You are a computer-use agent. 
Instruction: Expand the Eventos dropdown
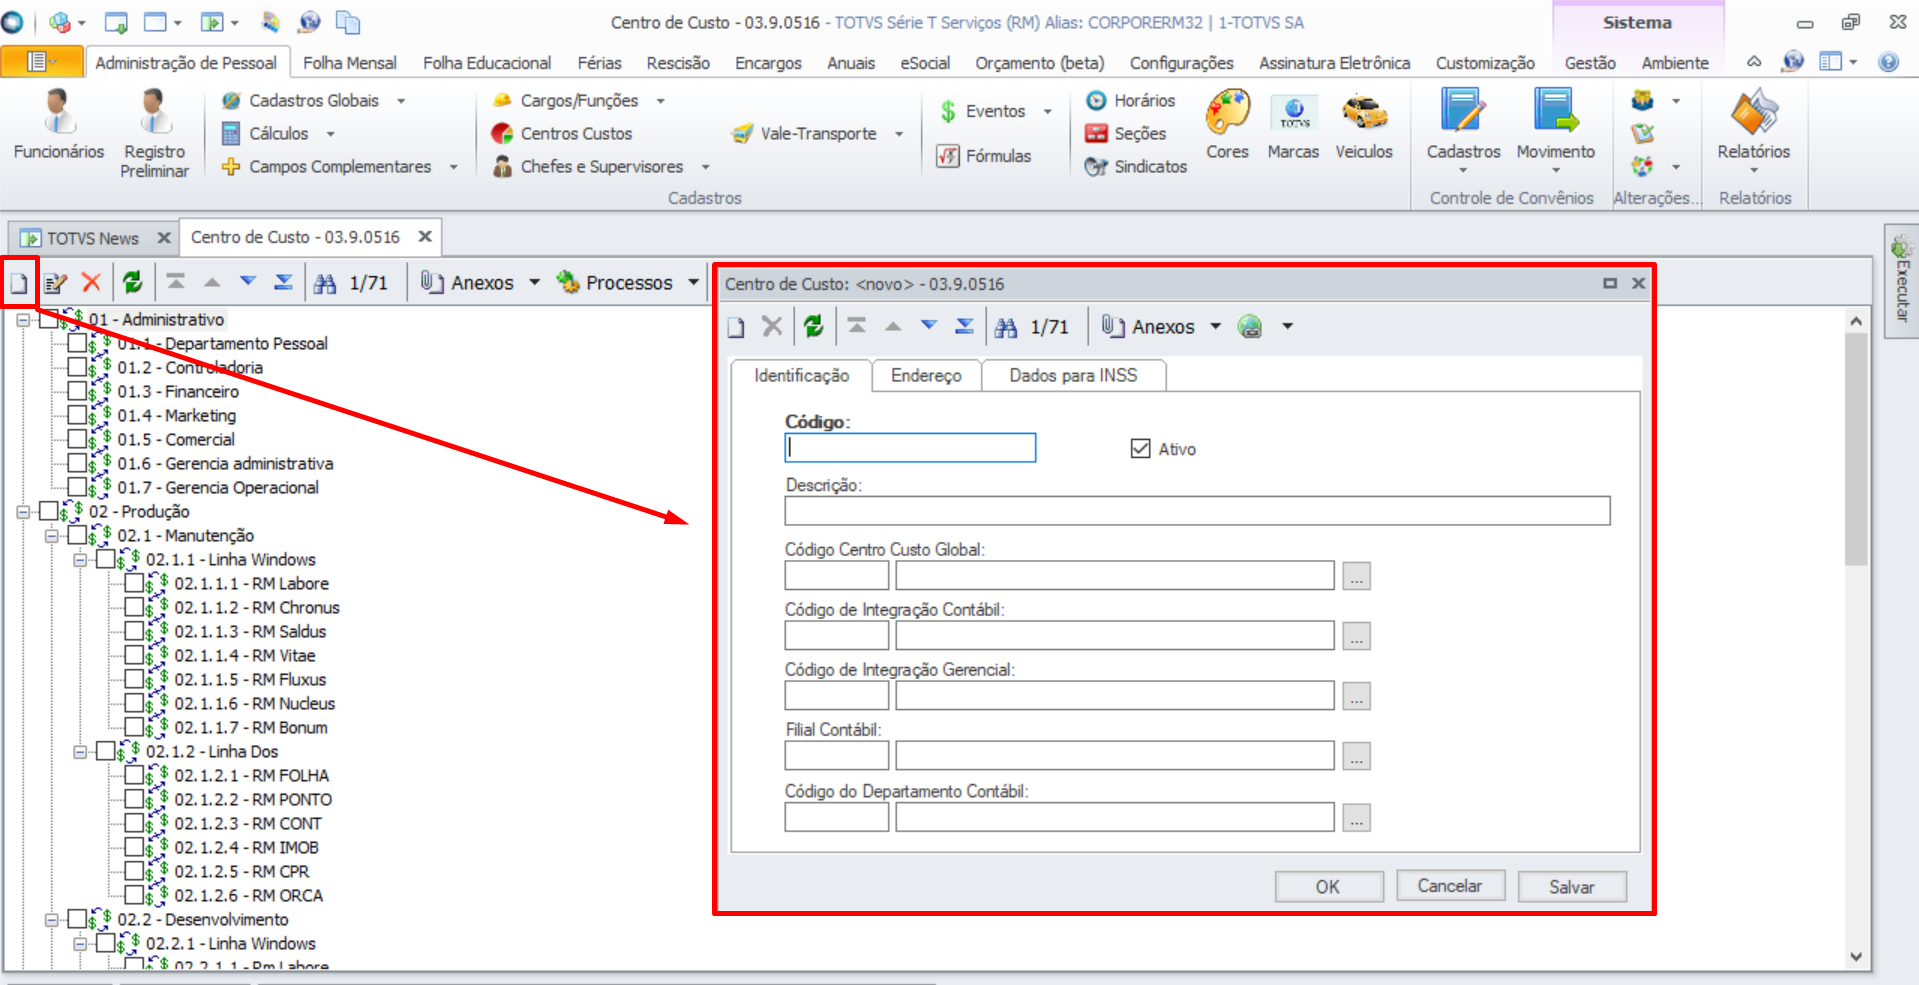pyautogui.click(x=1047, y=111)
